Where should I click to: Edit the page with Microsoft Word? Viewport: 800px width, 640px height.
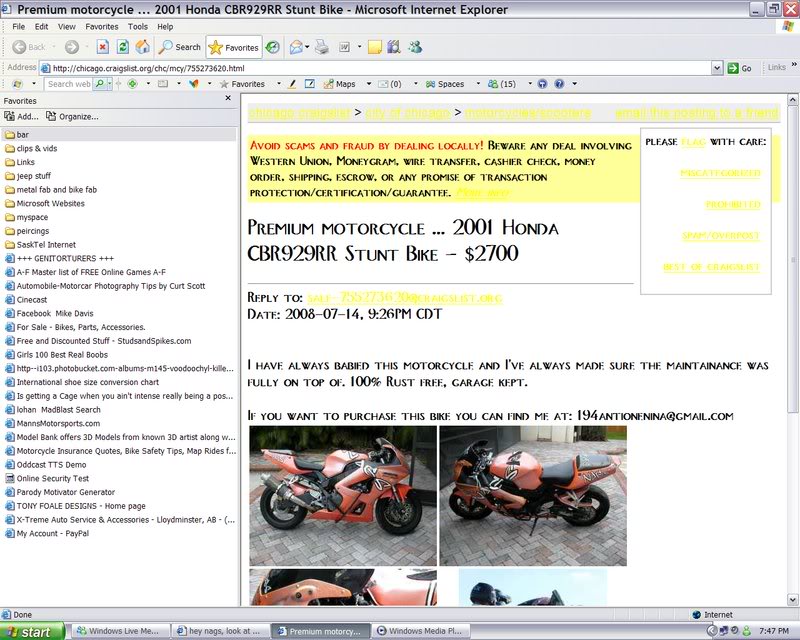pos(344,46)
